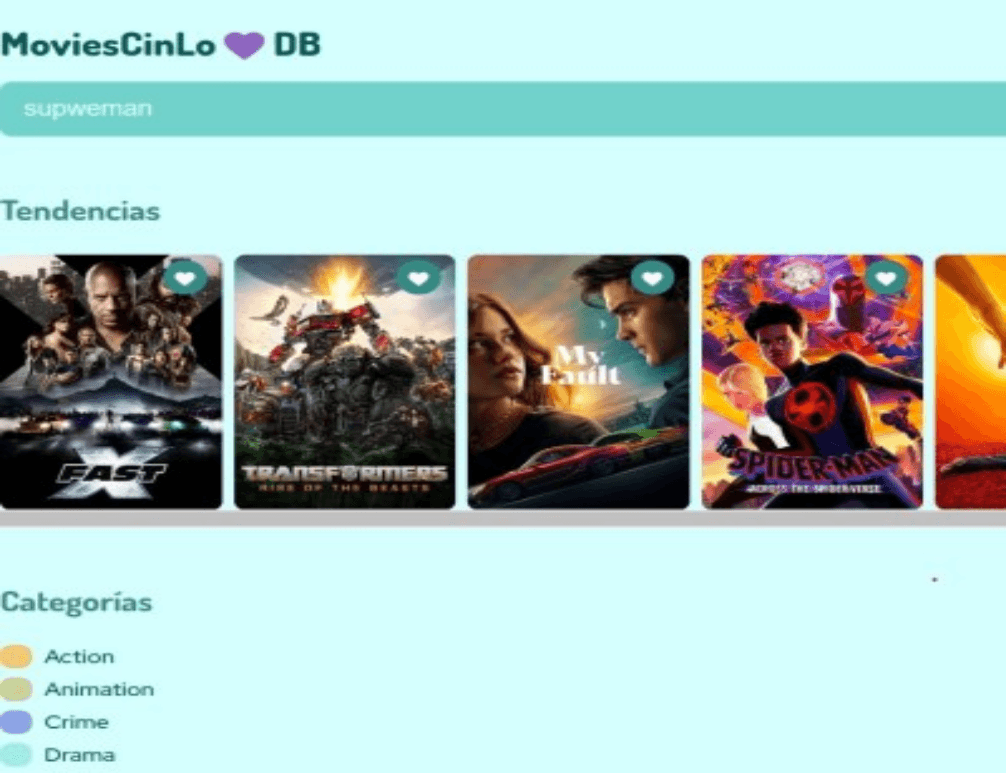Like the Fast X movie with heart icon
1006x773 pixels.
[185, 278]
